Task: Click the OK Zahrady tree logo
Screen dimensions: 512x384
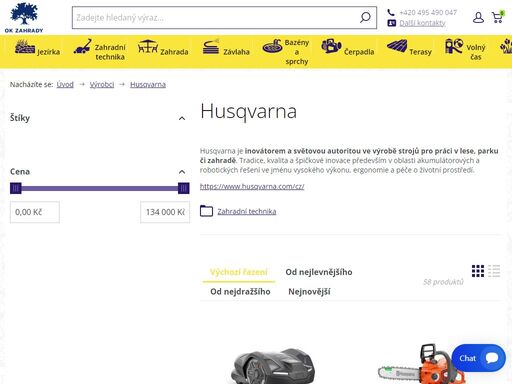Action: 24,17
